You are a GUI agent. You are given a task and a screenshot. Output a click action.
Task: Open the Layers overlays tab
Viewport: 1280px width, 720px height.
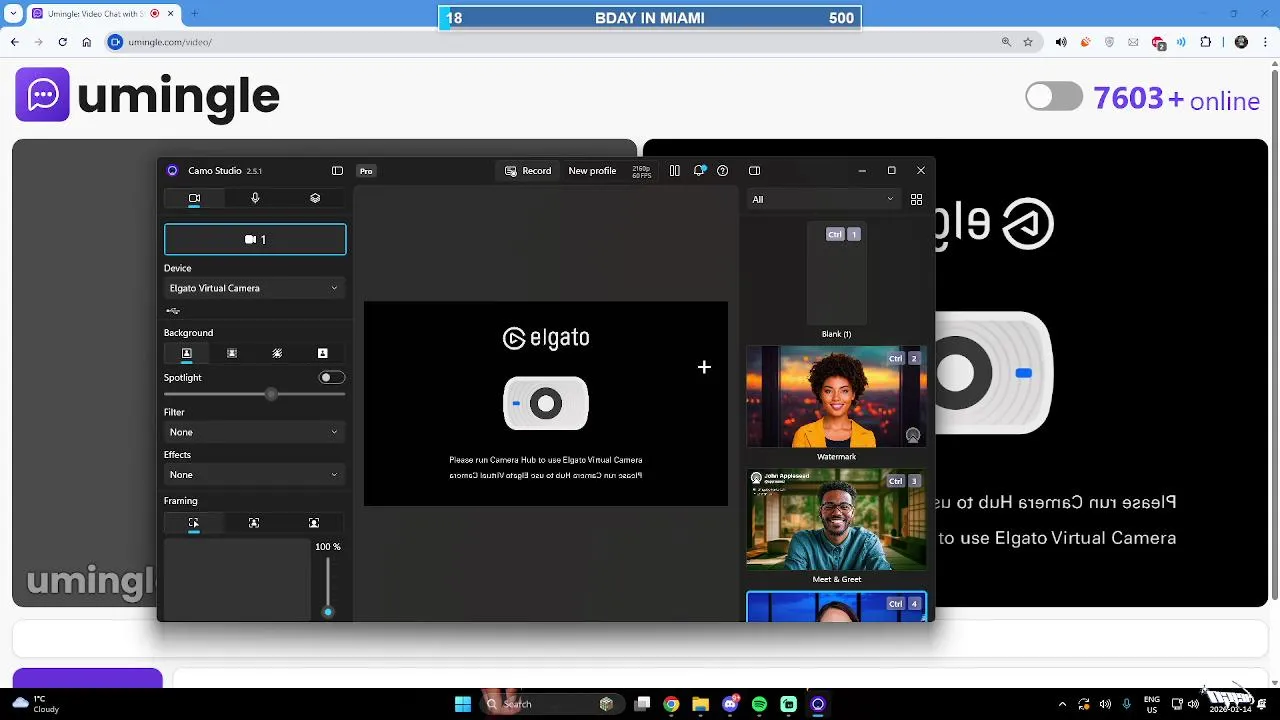point(315,198)
